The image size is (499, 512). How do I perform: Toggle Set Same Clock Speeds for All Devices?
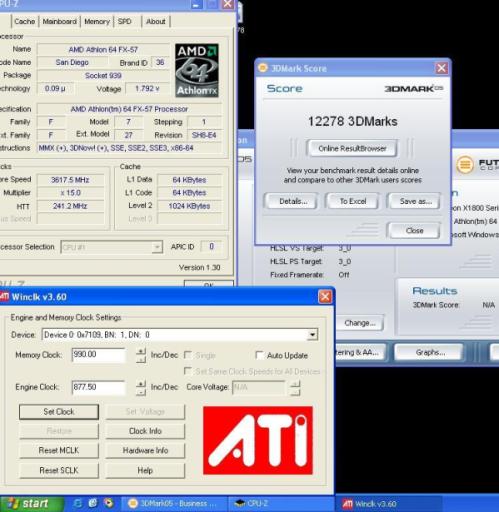[x=188, y=371]
